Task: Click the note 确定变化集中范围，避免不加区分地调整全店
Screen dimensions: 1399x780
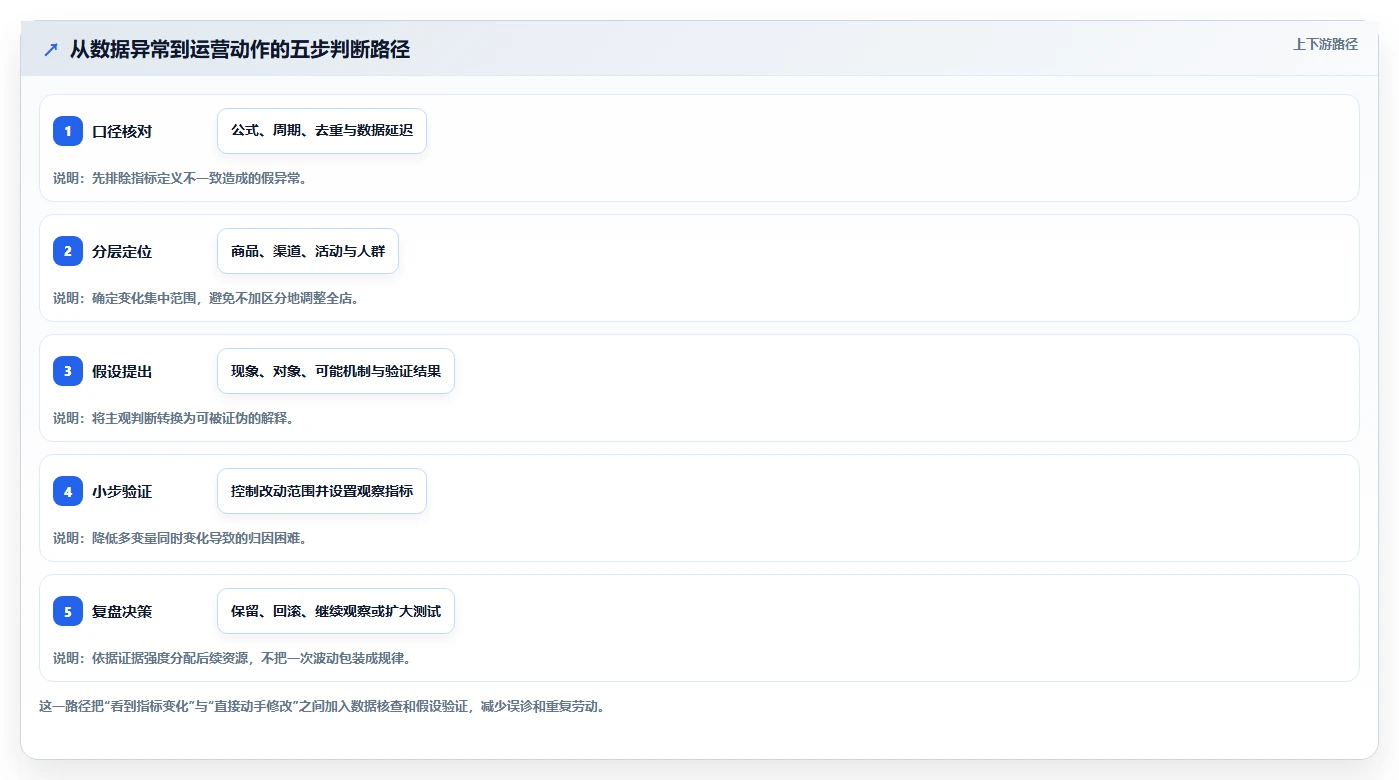Action: click(206, 298)
